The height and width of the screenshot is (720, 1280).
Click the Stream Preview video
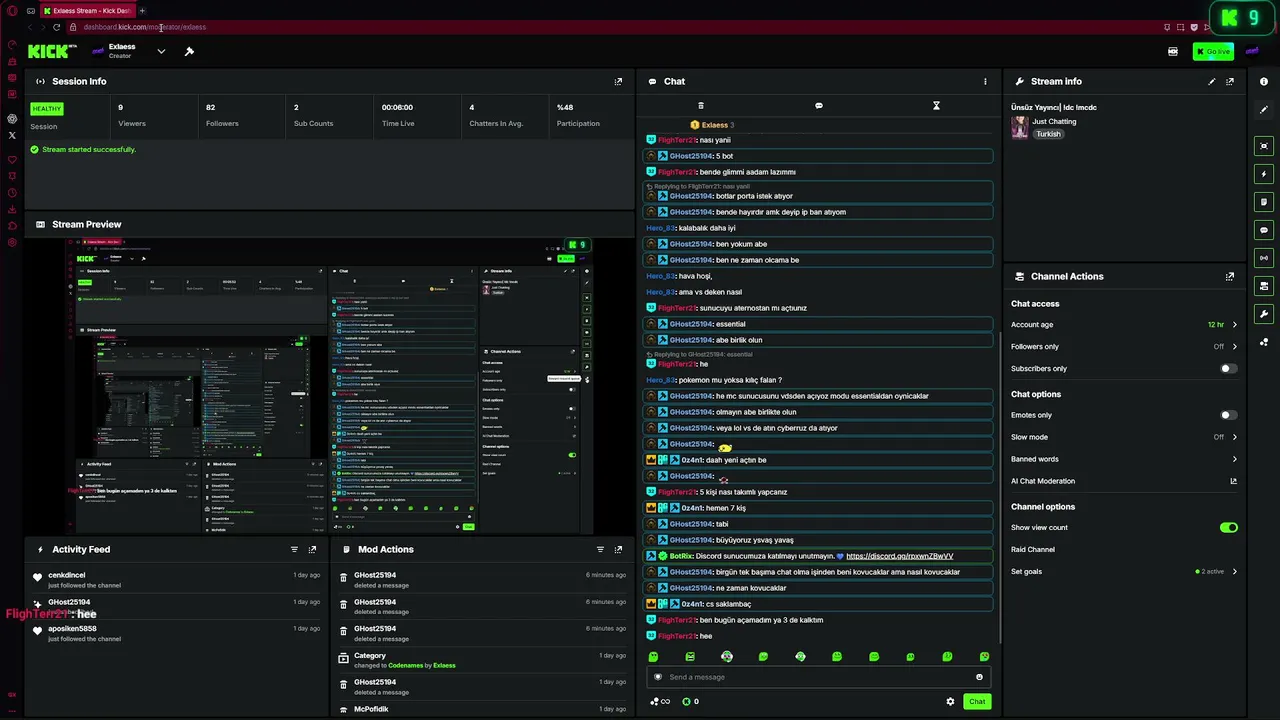[330, 386]
